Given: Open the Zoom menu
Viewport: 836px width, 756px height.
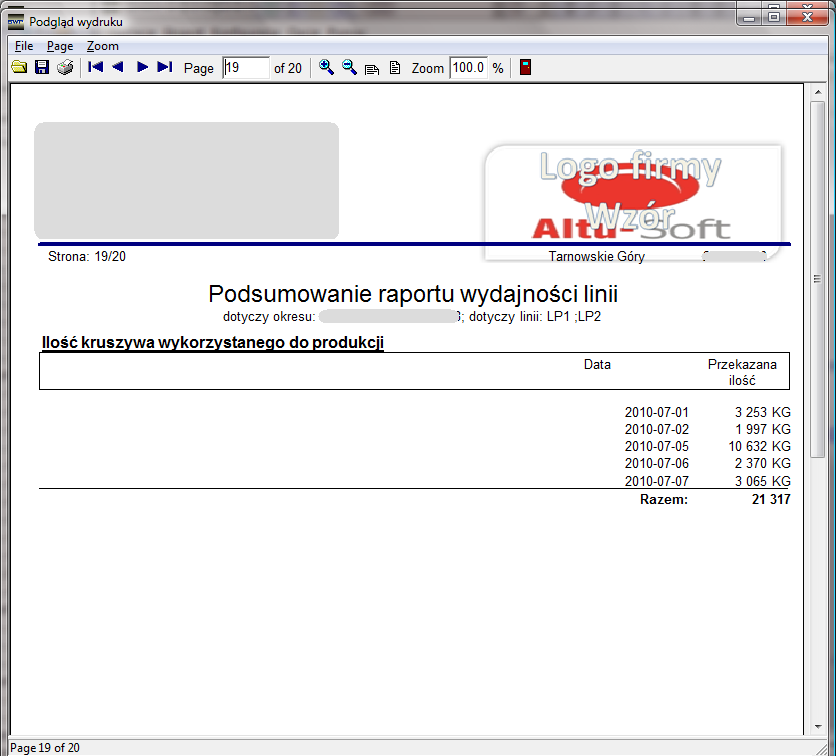Looking at the screenshot, I should tap(102, 46).
